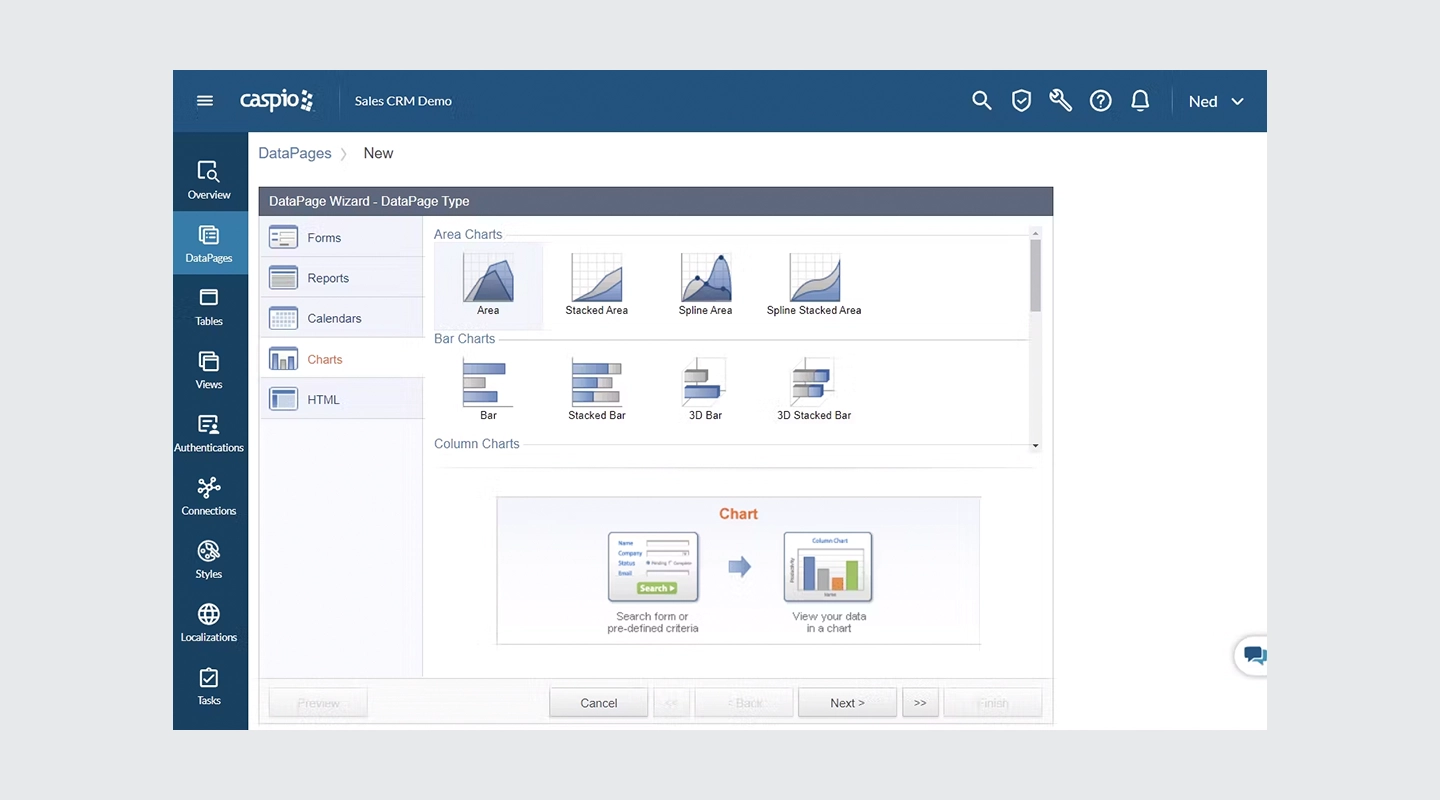Click the Cancel button
The image size is (1440, 800).
click(x=598, y=703)
